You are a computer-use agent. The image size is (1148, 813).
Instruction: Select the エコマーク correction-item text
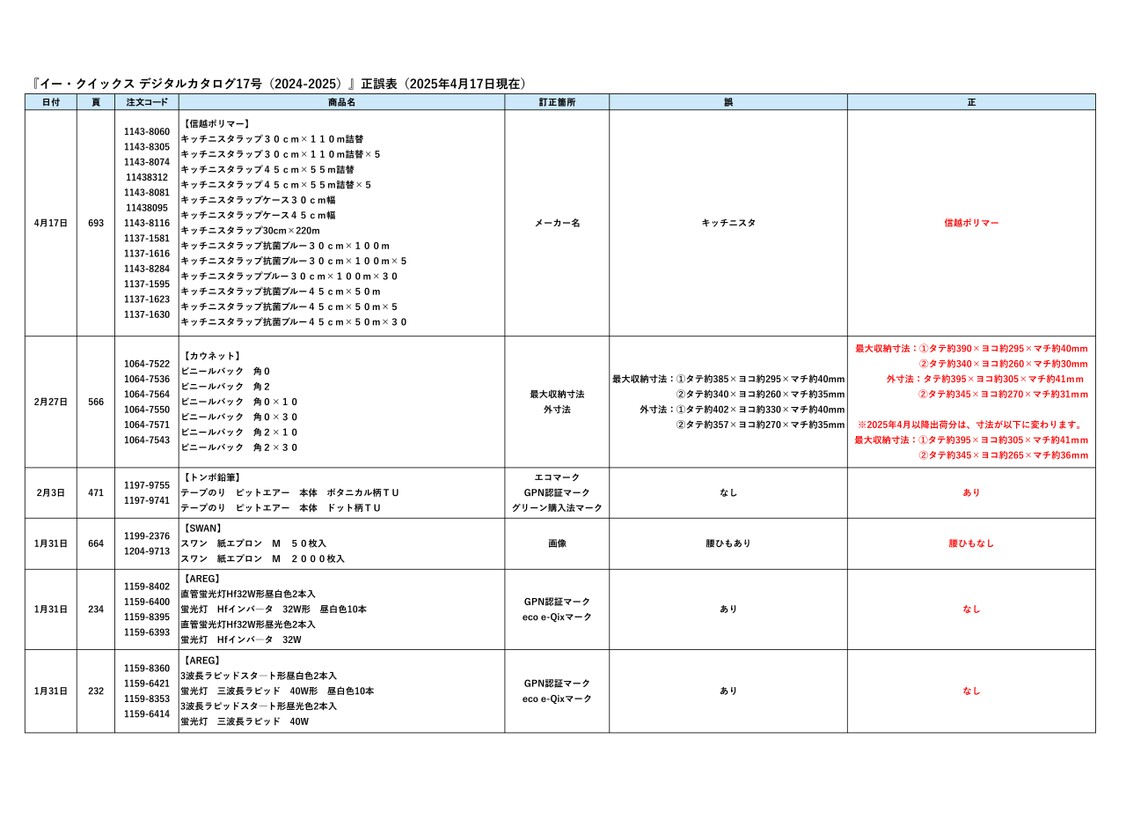(556, 478)
